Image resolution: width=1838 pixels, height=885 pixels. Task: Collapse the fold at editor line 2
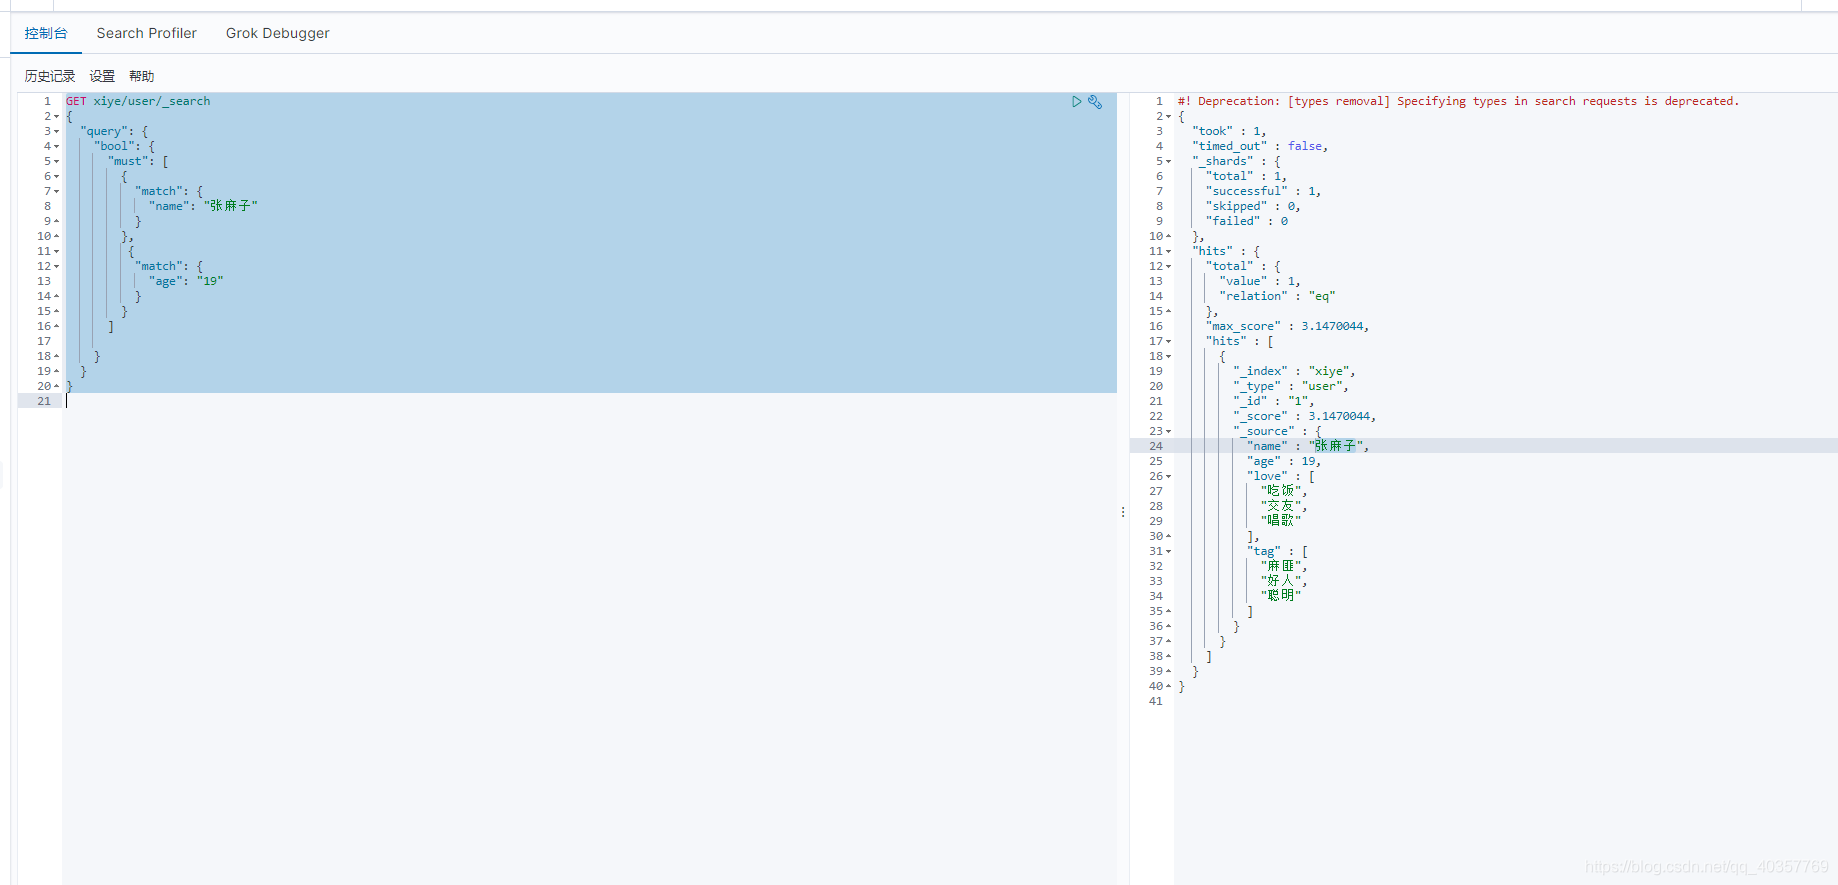point(57,116)
